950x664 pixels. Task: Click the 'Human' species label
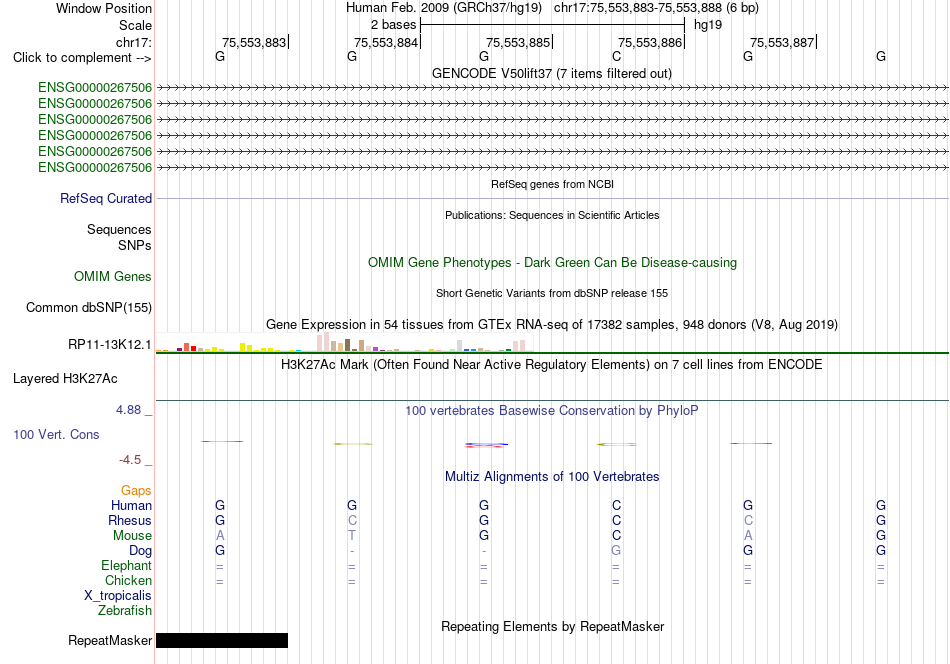click(x=131, y=505)
